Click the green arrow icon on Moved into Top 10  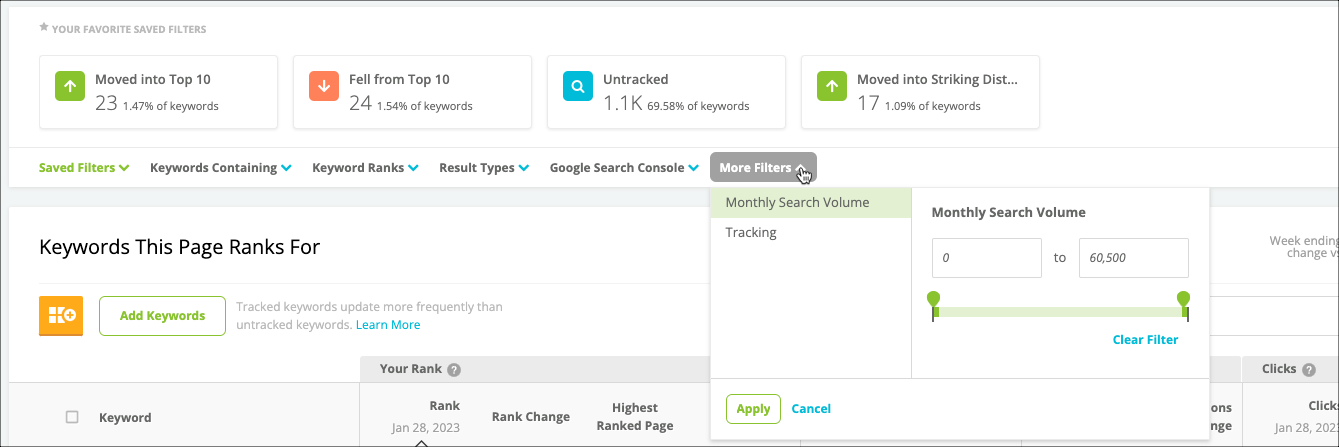point(70,87)
